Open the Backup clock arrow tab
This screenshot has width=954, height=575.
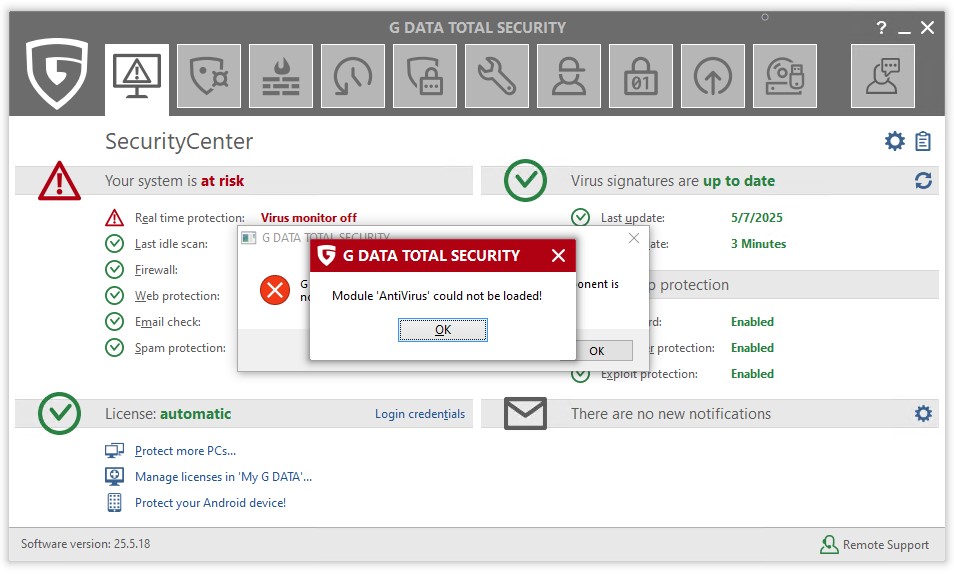click(x=353, y=76)
